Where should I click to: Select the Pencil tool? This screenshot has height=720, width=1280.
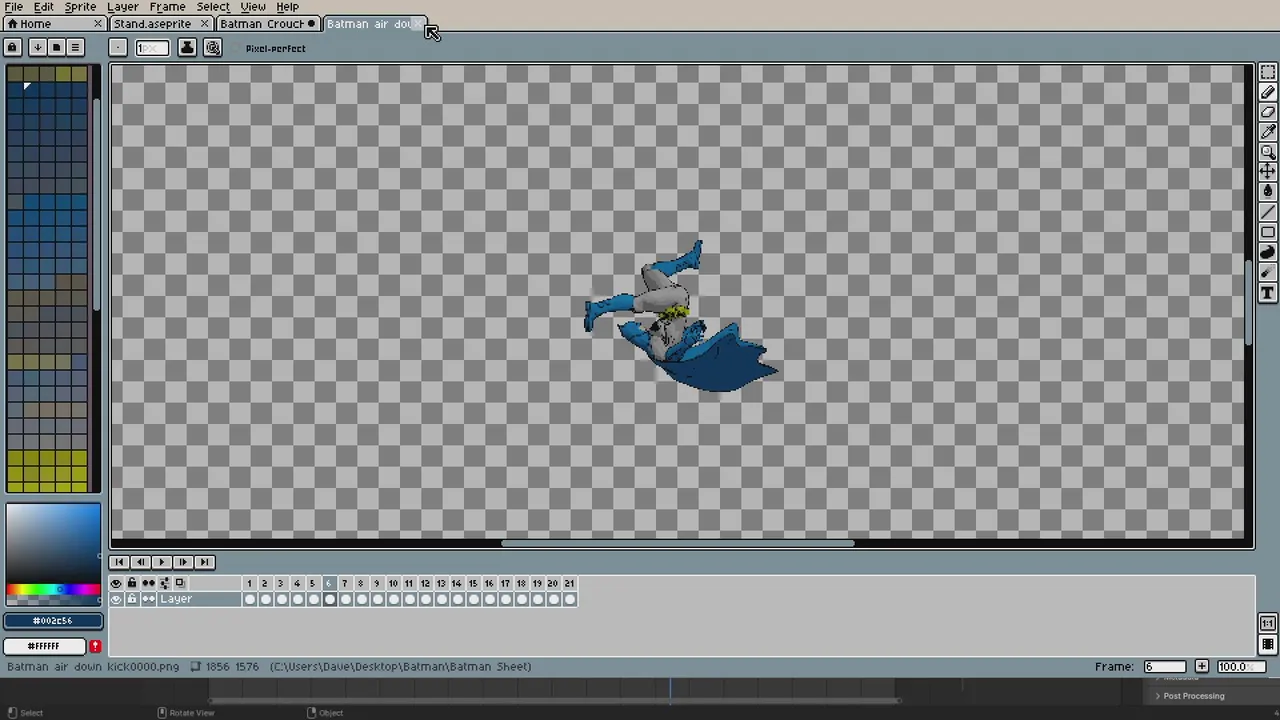[x=1268, y=93]
